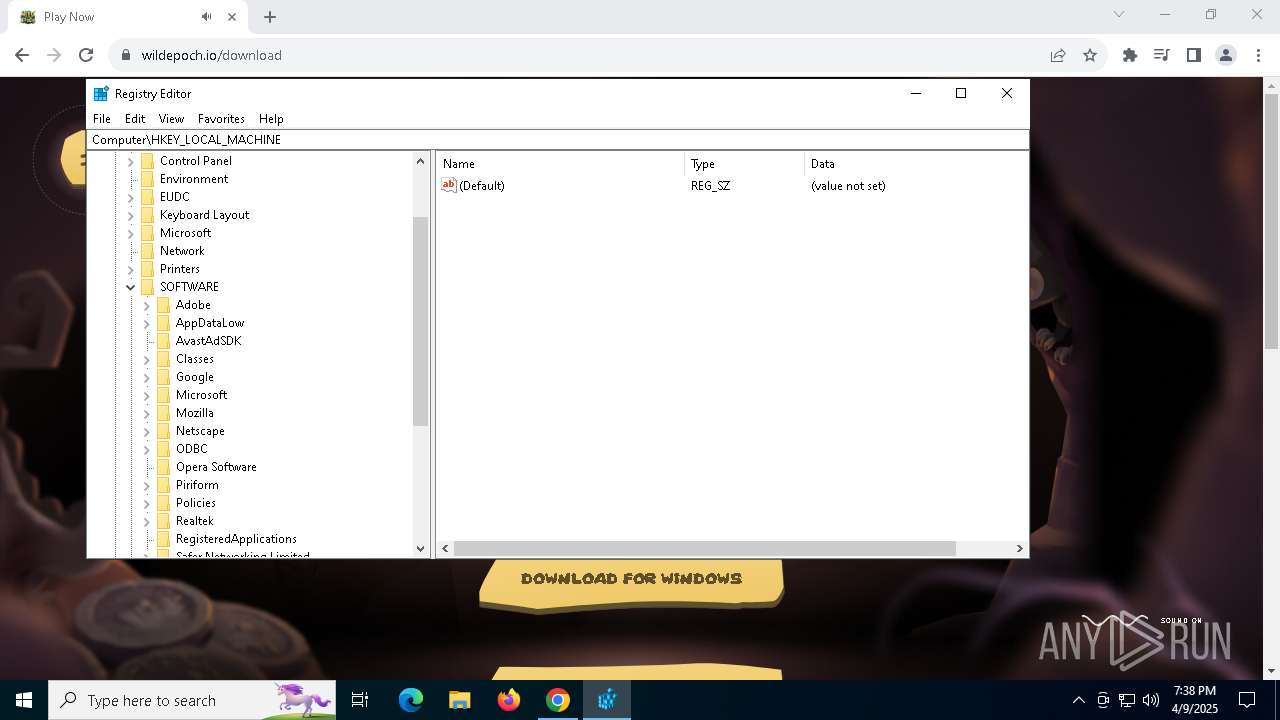Select the Policies registry key label
This screenshot has width=1280, height=720.
pyautogui.click(x=196, y=503)
